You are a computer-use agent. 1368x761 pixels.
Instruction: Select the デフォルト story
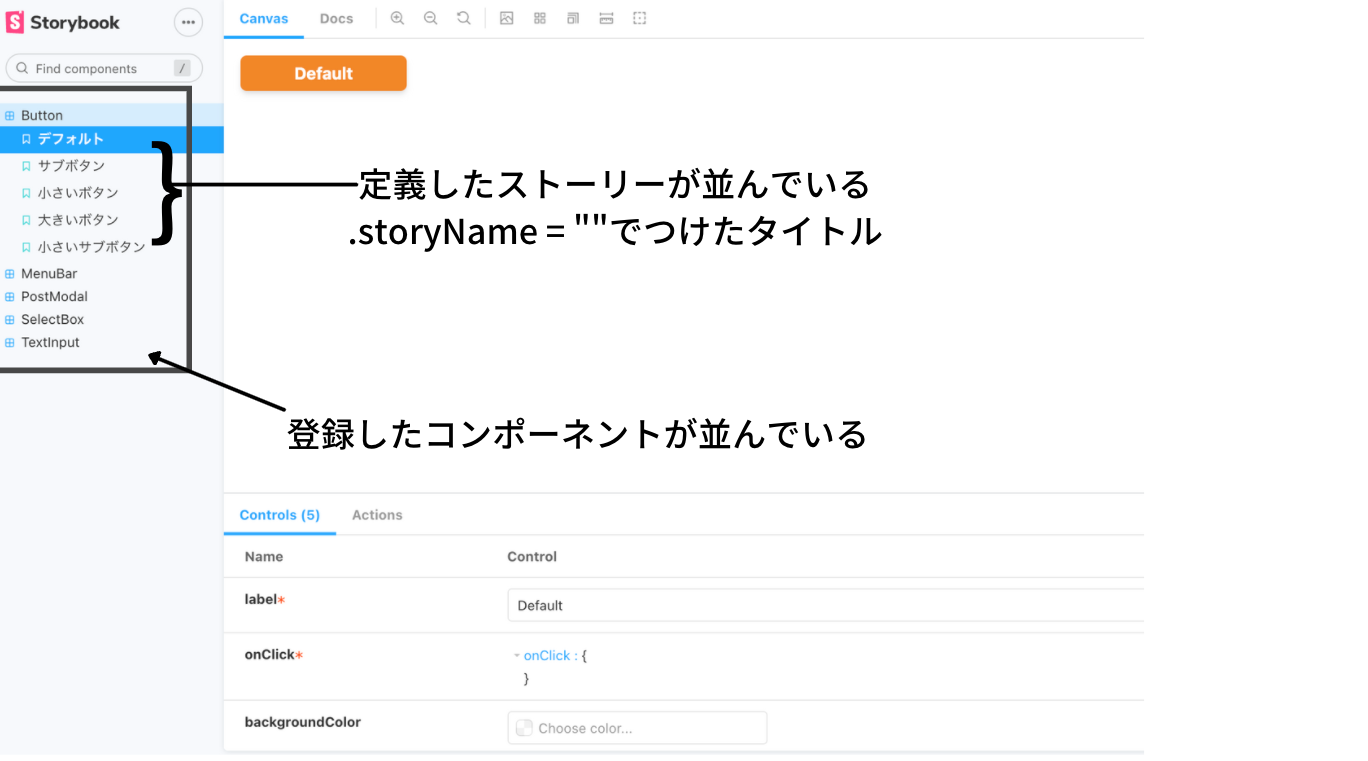click(x=71, y=139)
